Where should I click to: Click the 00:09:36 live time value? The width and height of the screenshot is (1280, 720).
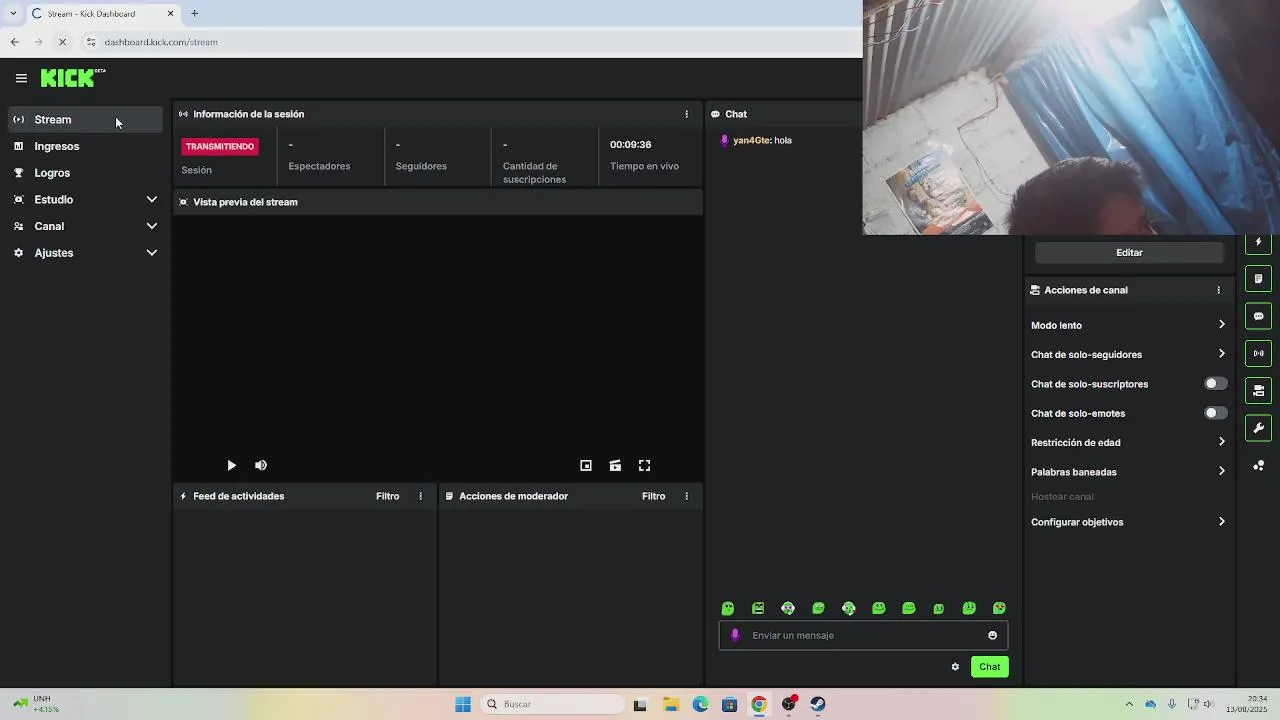coord(631,145)
